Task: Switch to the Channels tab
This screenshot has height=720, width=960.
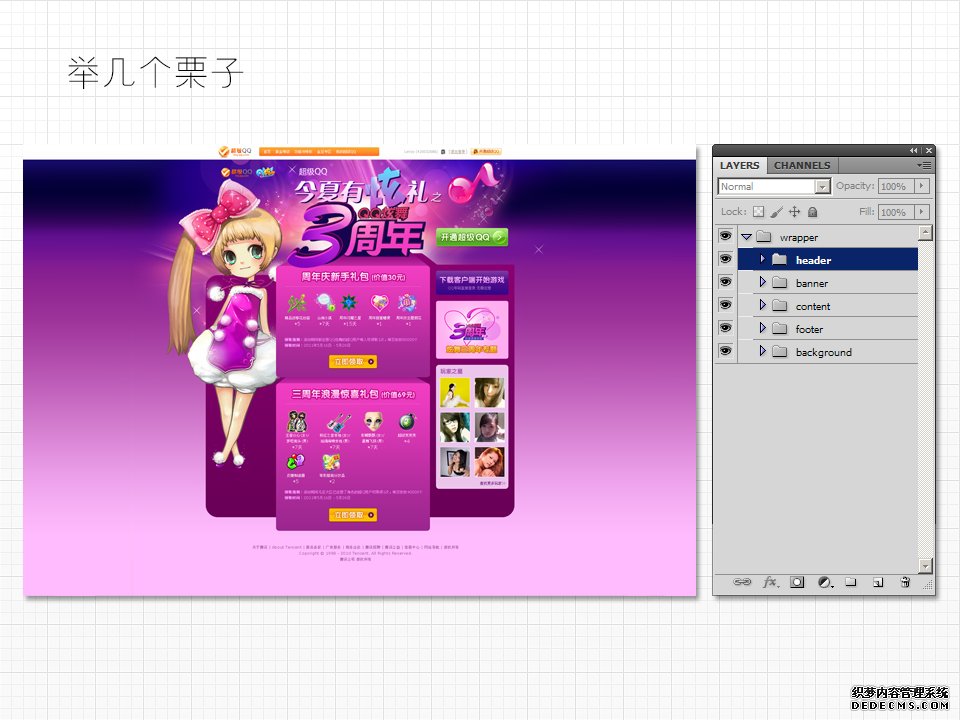Action: pos(802,165)
